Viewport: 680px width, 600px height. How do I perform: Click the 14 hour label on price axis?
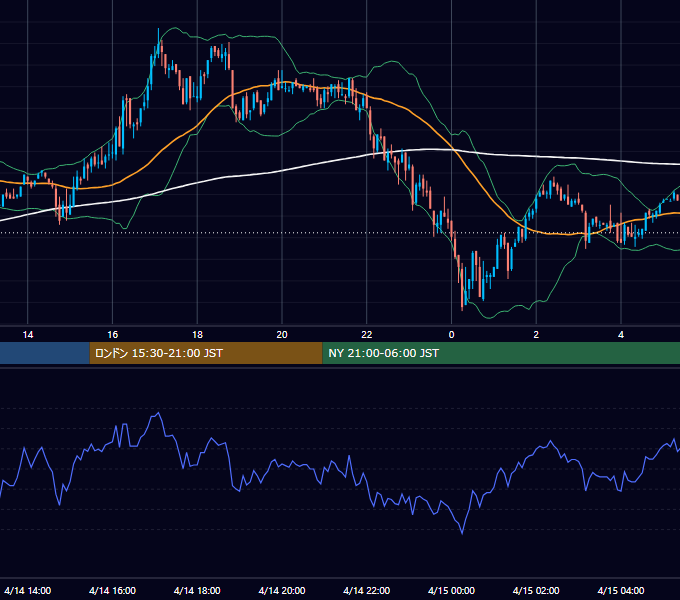tap(28, 335)
